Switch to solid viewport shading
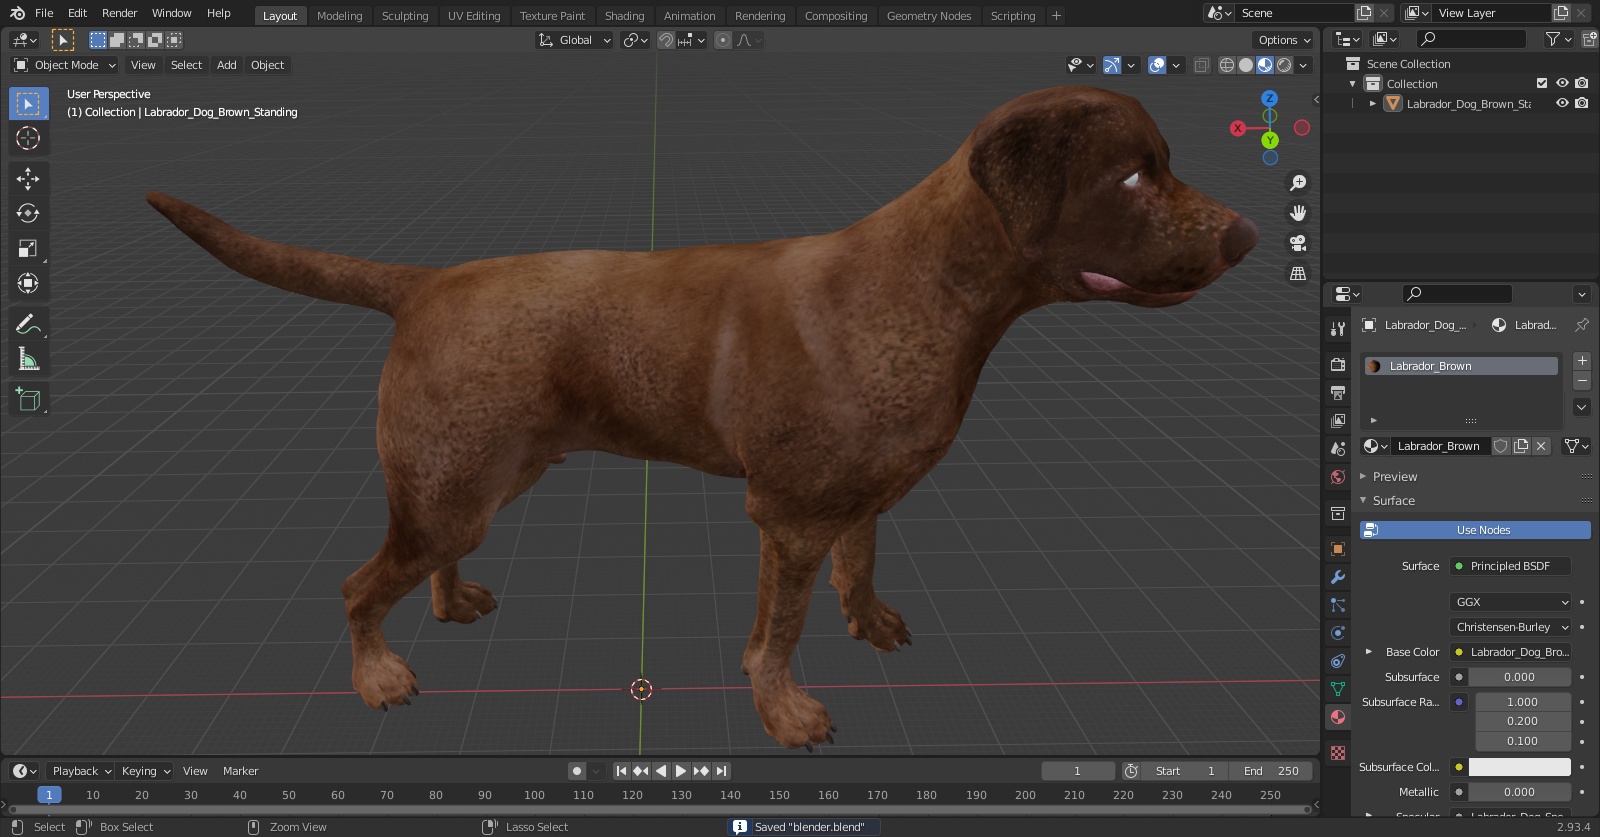Screen dimensions: 1600x837 (1246, 65)
